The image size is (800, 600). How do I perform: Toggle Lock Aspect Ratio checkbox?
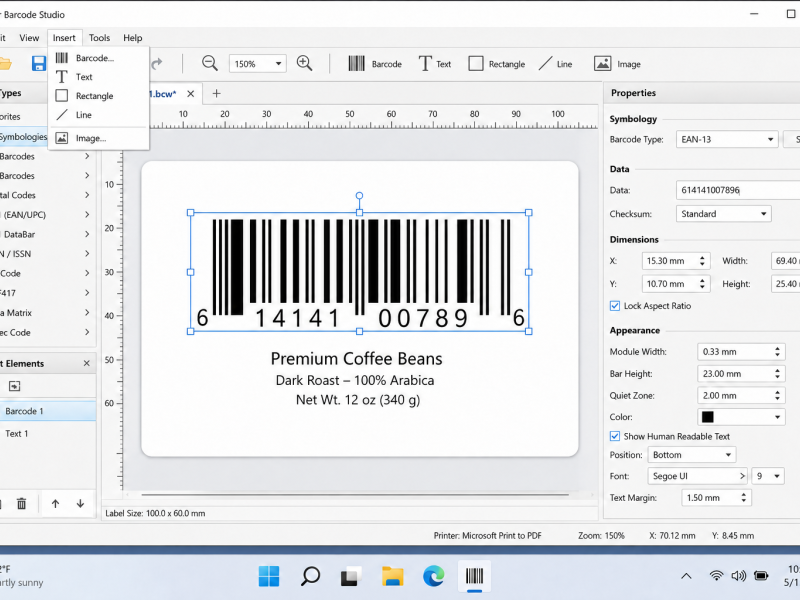point(615,306)
